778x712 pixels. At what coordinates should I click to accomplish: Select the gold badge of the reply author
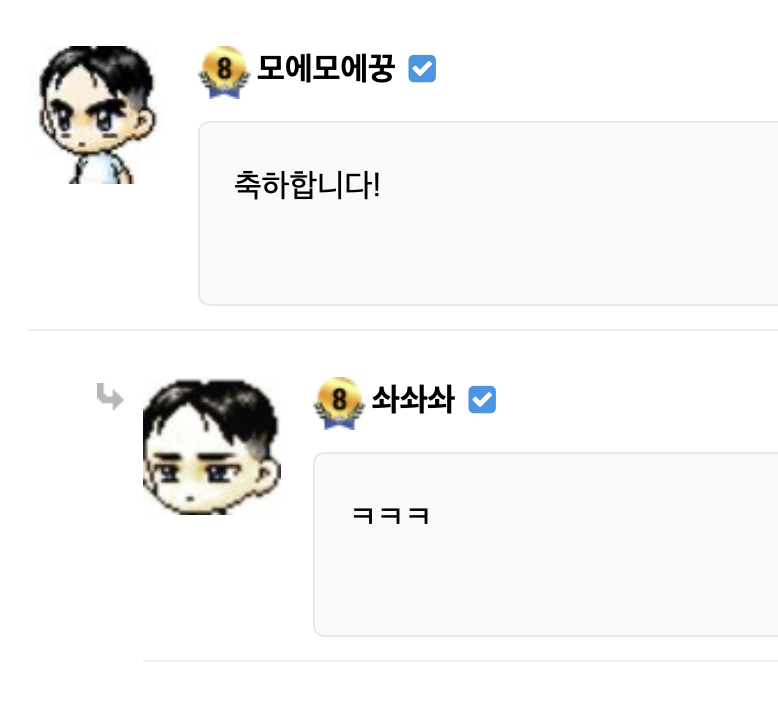coord(338,402)
